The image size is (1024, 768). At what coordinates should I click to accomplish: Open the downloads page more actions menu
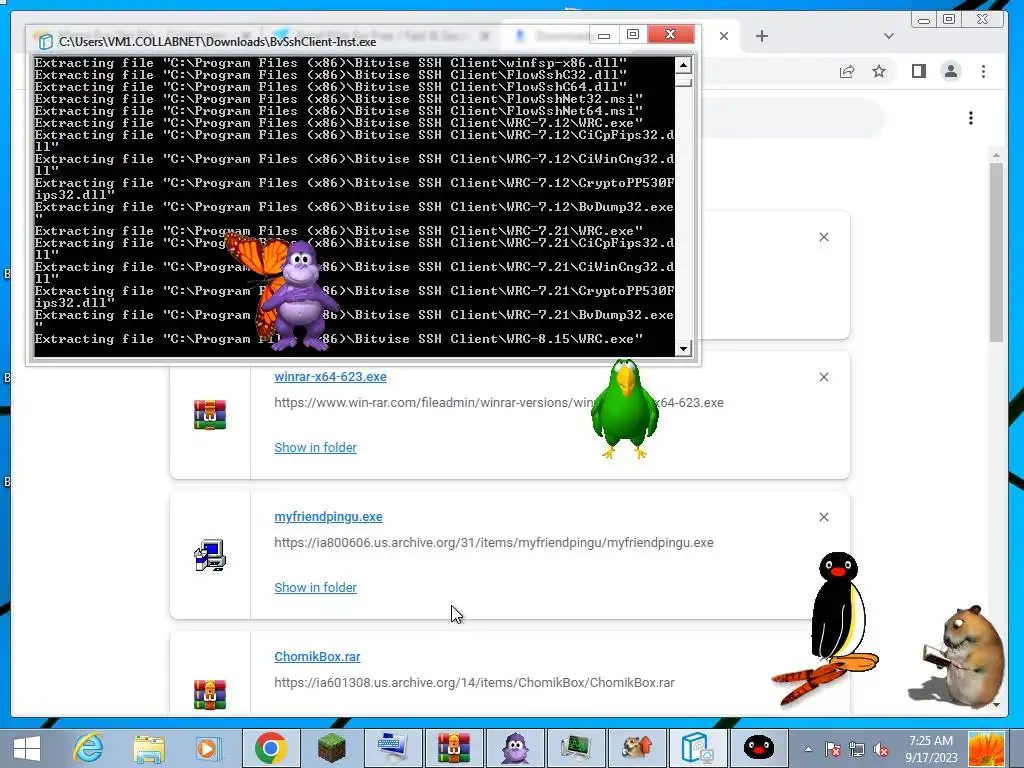point(971,118)
